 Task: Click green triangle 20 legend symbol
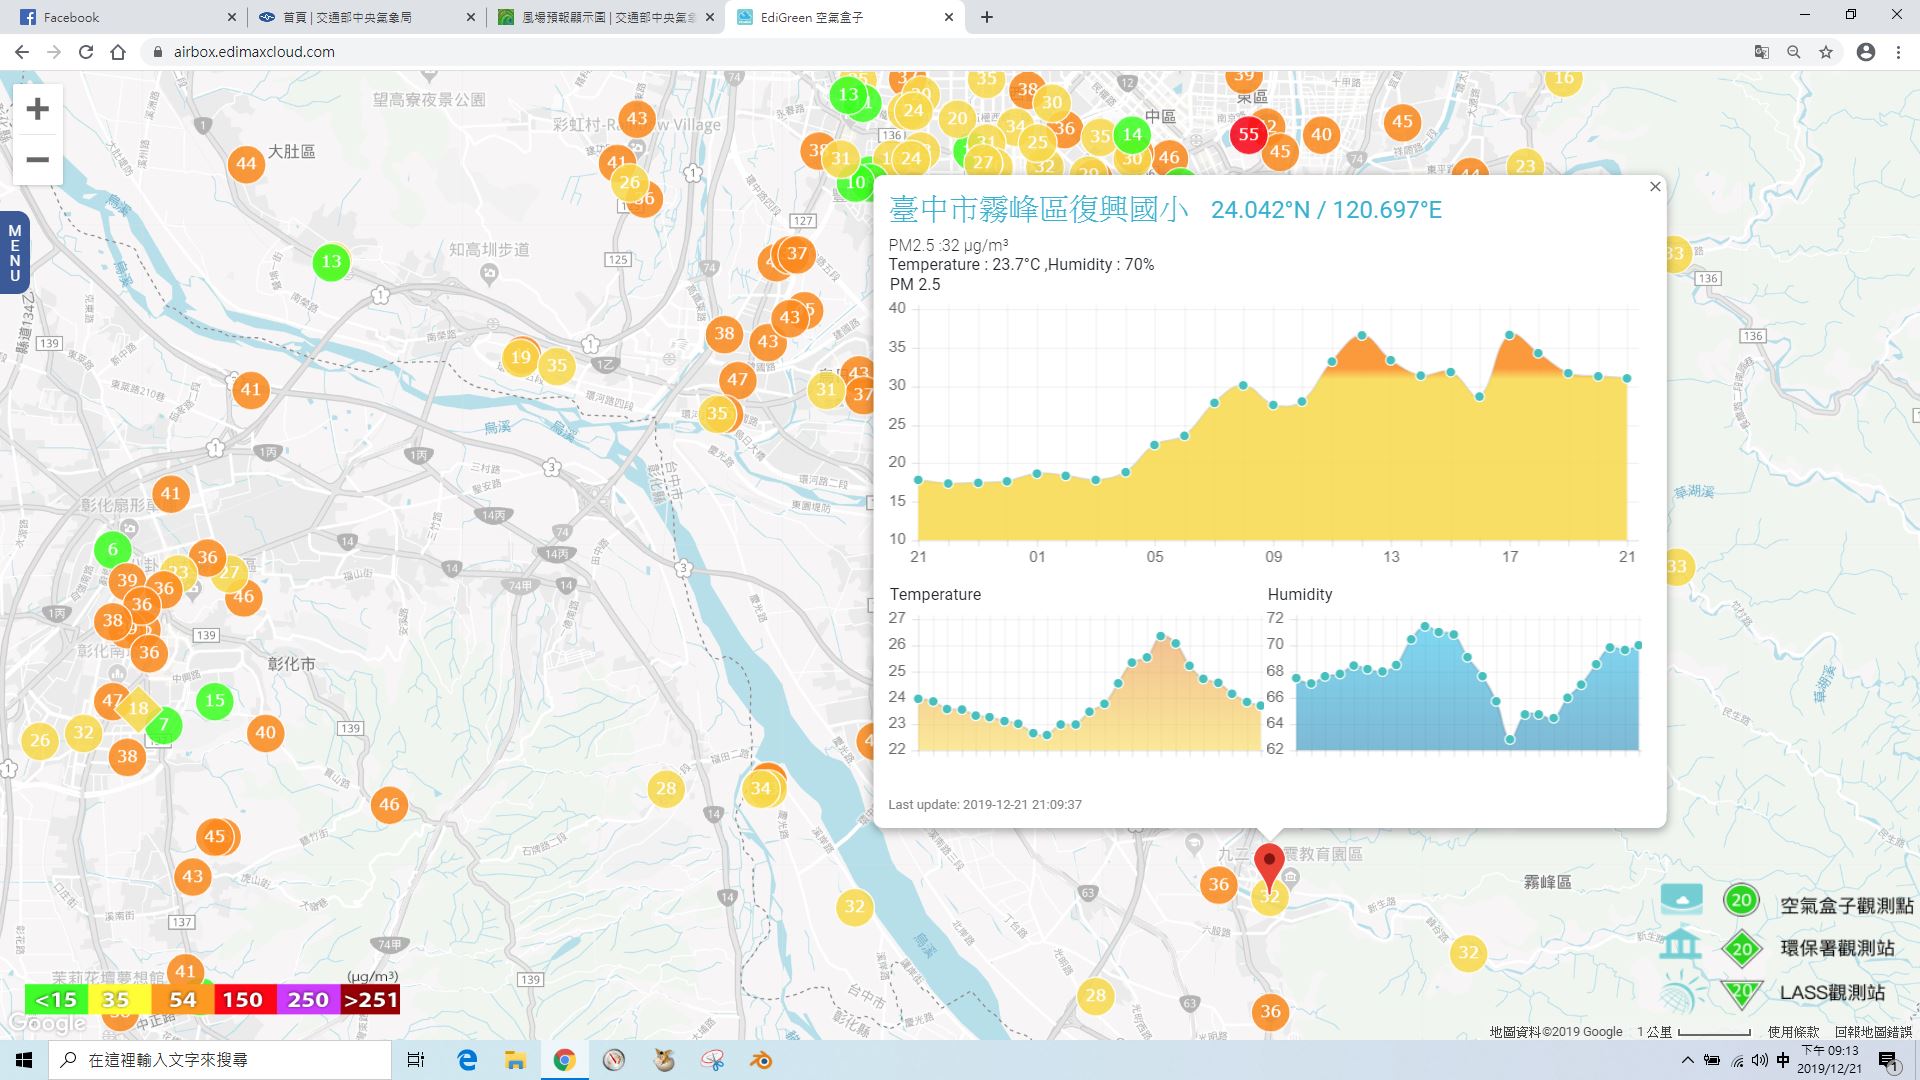pyautogui.click(x=1741, y=993)
